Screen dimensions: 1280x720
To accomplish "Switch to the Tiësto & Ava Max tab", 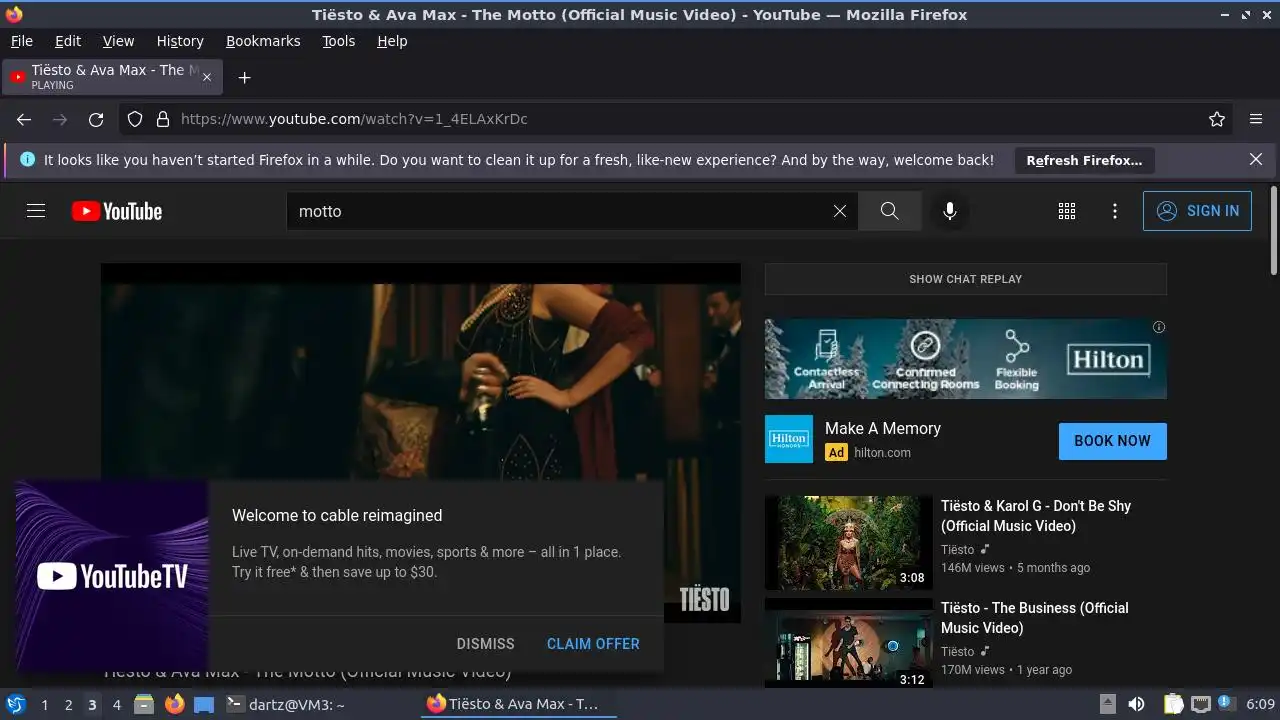I will 113,77.
